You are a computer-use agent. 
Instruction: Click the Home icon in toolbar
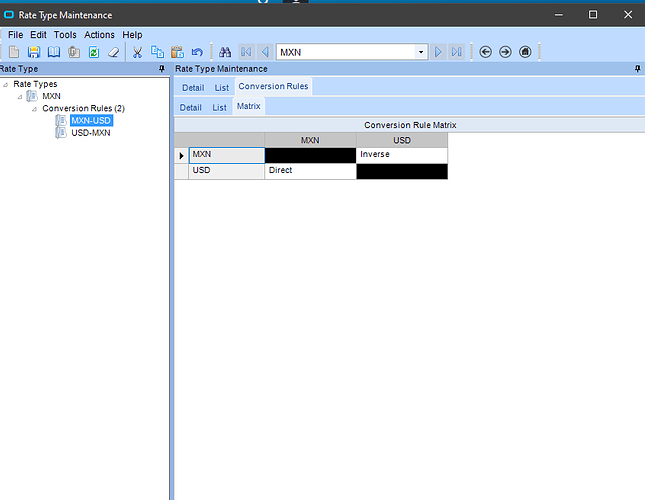tap(525, 52)
